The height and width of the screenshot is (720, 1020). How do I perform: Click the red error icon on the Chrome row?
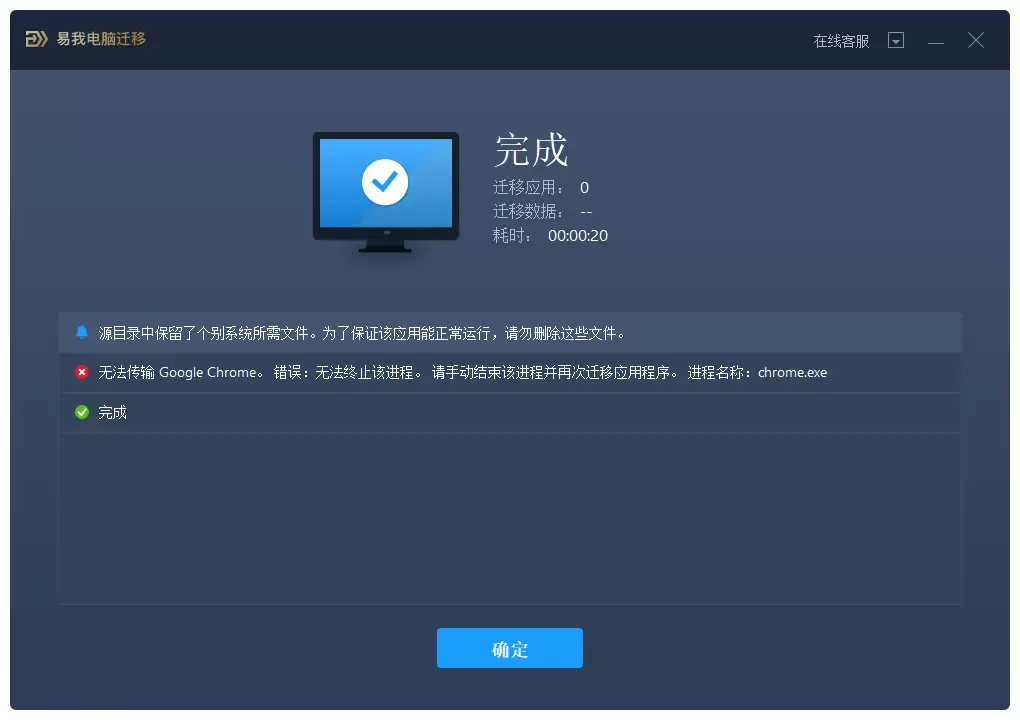[82, 372]
